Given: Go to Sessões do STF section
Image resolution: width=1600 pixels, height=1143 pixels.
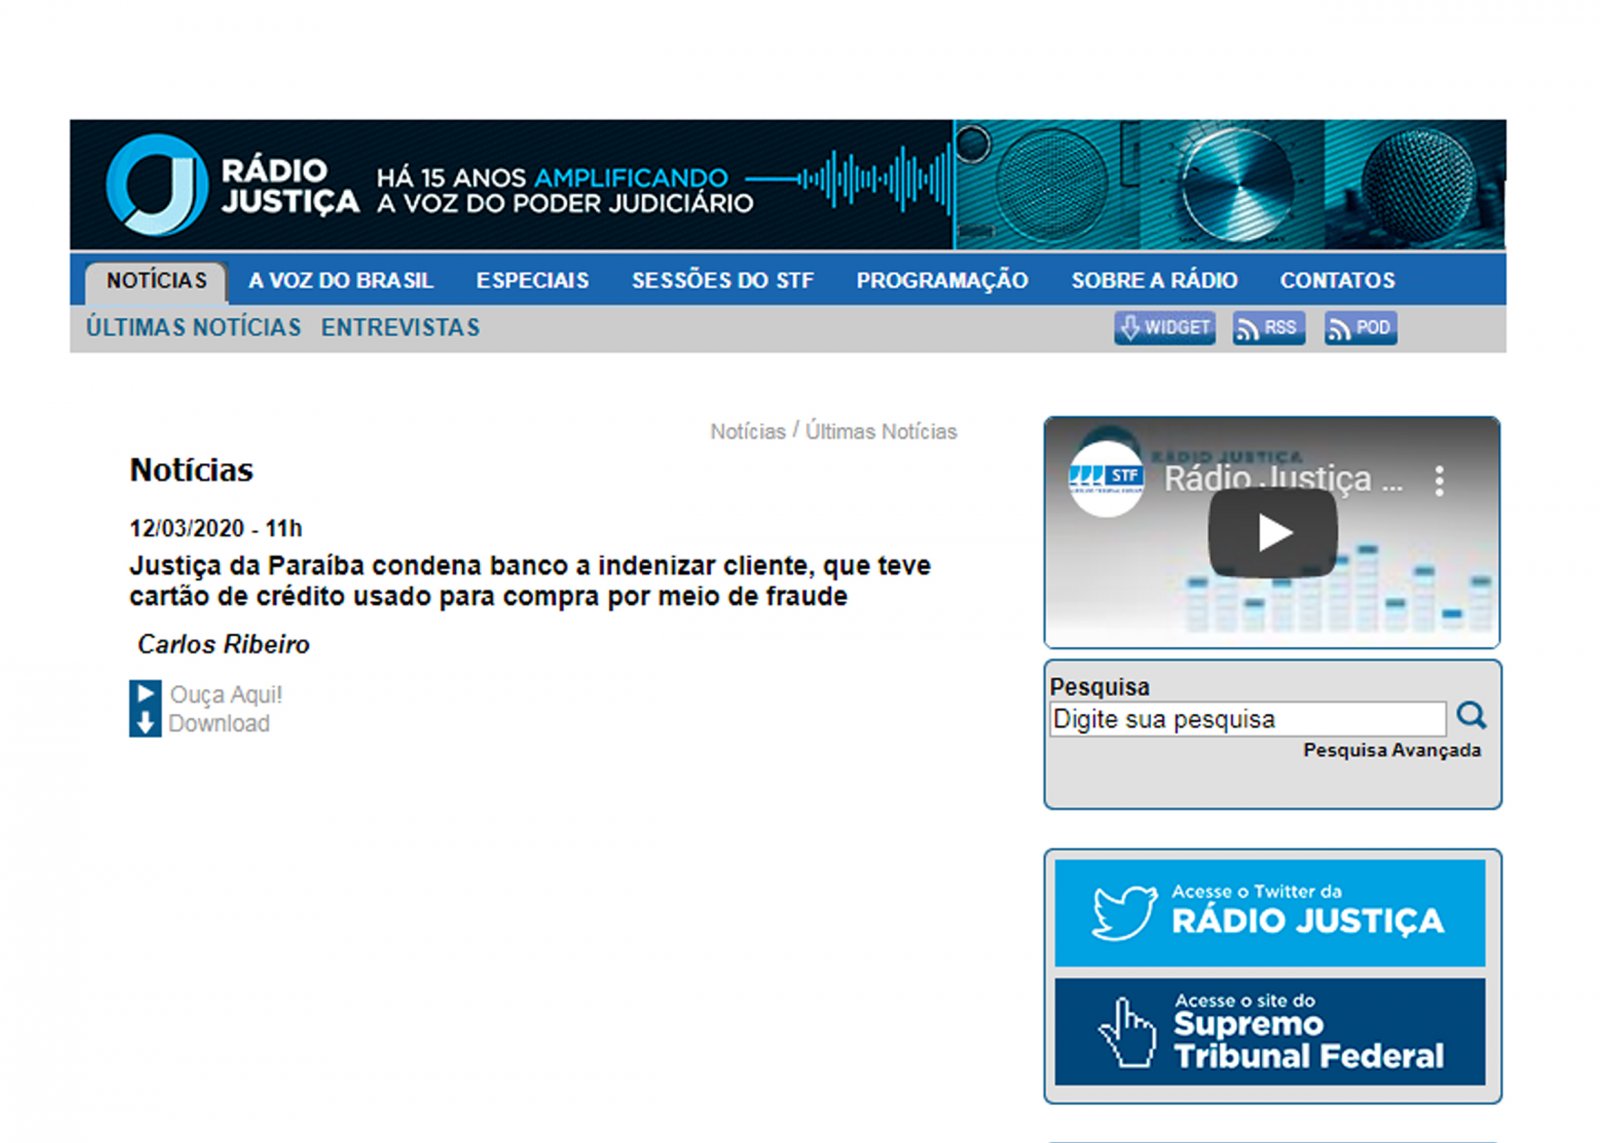Looking at the screenshot, I should pyautogui.click(x=722, y=281).
